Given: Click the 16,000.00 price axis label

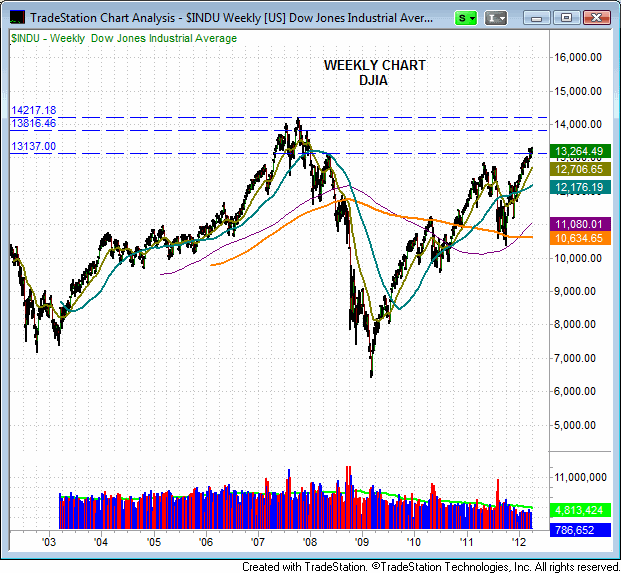Looking at the screenshot, I should 580,57.
